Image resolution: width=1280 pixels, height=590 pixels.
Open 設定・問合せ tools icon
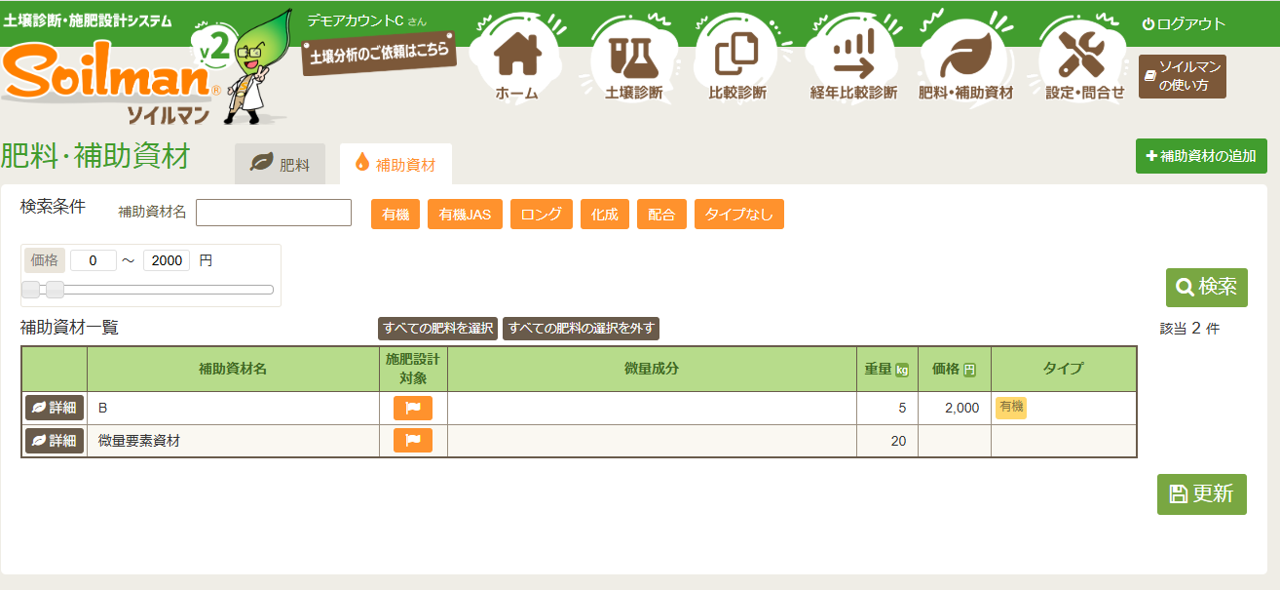[1084, 60]
